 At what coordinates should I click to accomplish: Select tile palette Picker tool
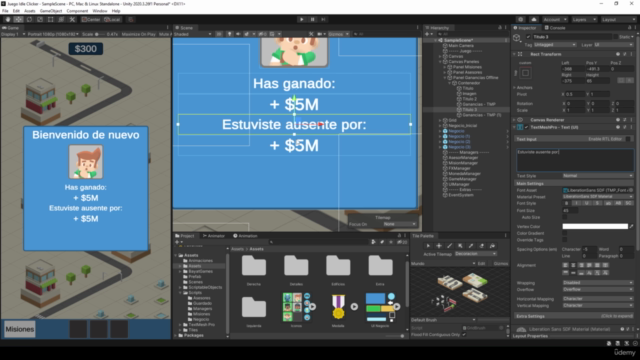click(x=471, y=246)
